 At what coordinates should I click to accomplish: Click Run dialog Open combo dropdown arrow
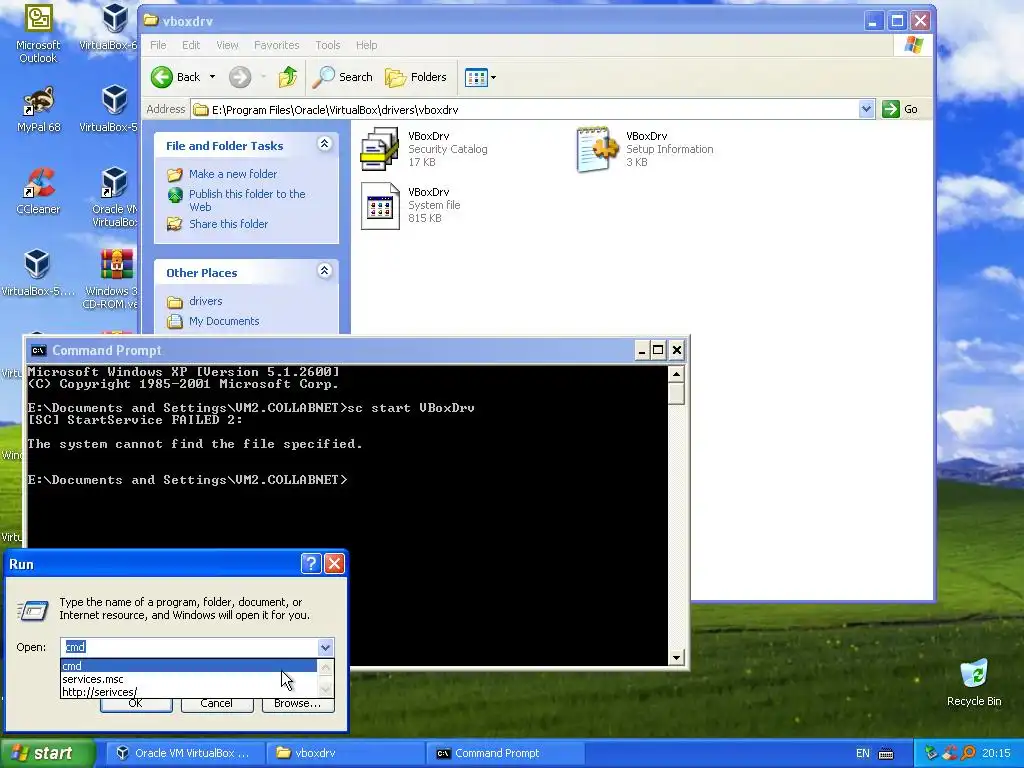tap(325, 647)
